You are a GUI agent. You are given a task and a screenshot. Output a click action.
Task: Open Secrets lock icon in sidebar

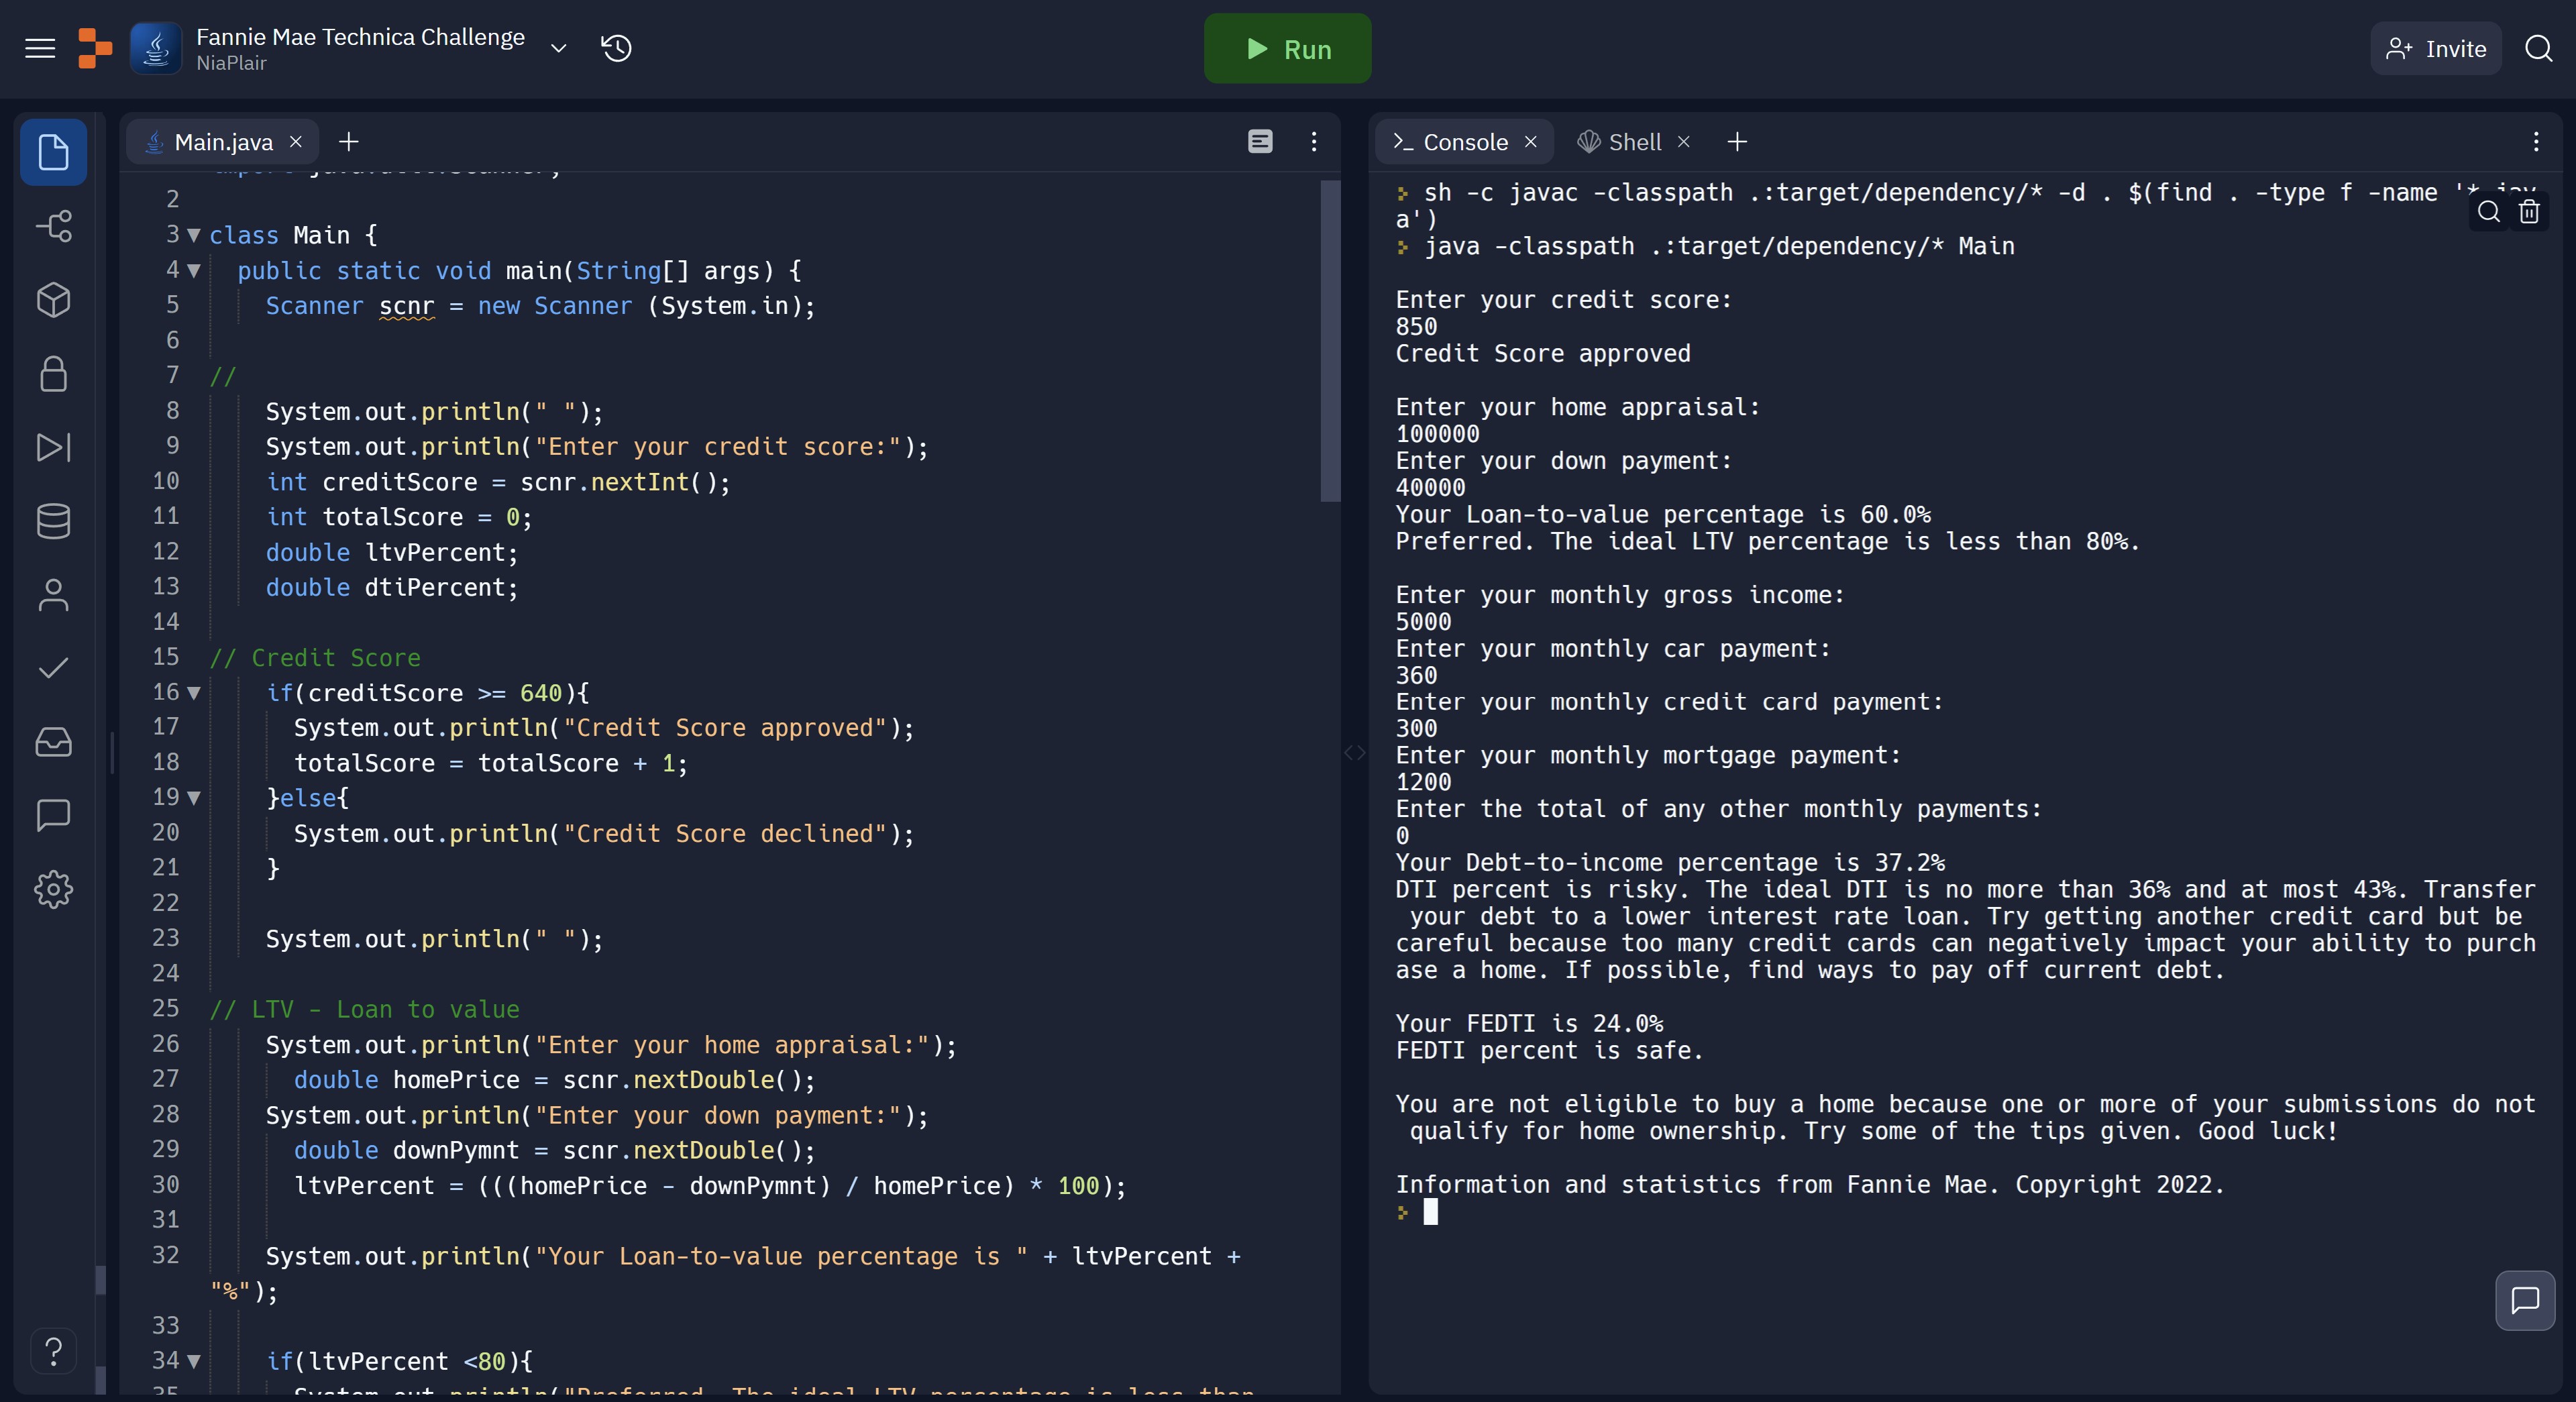tap(53, 374)
